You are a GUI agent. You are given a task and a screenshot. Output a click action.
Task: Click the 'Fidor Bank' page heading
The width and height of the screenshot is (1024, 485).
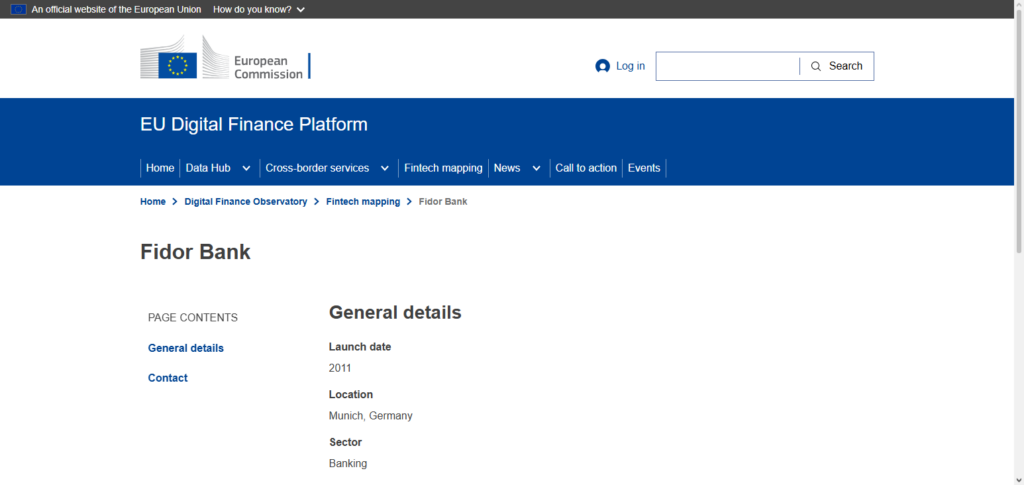click(x=195, y=252)
